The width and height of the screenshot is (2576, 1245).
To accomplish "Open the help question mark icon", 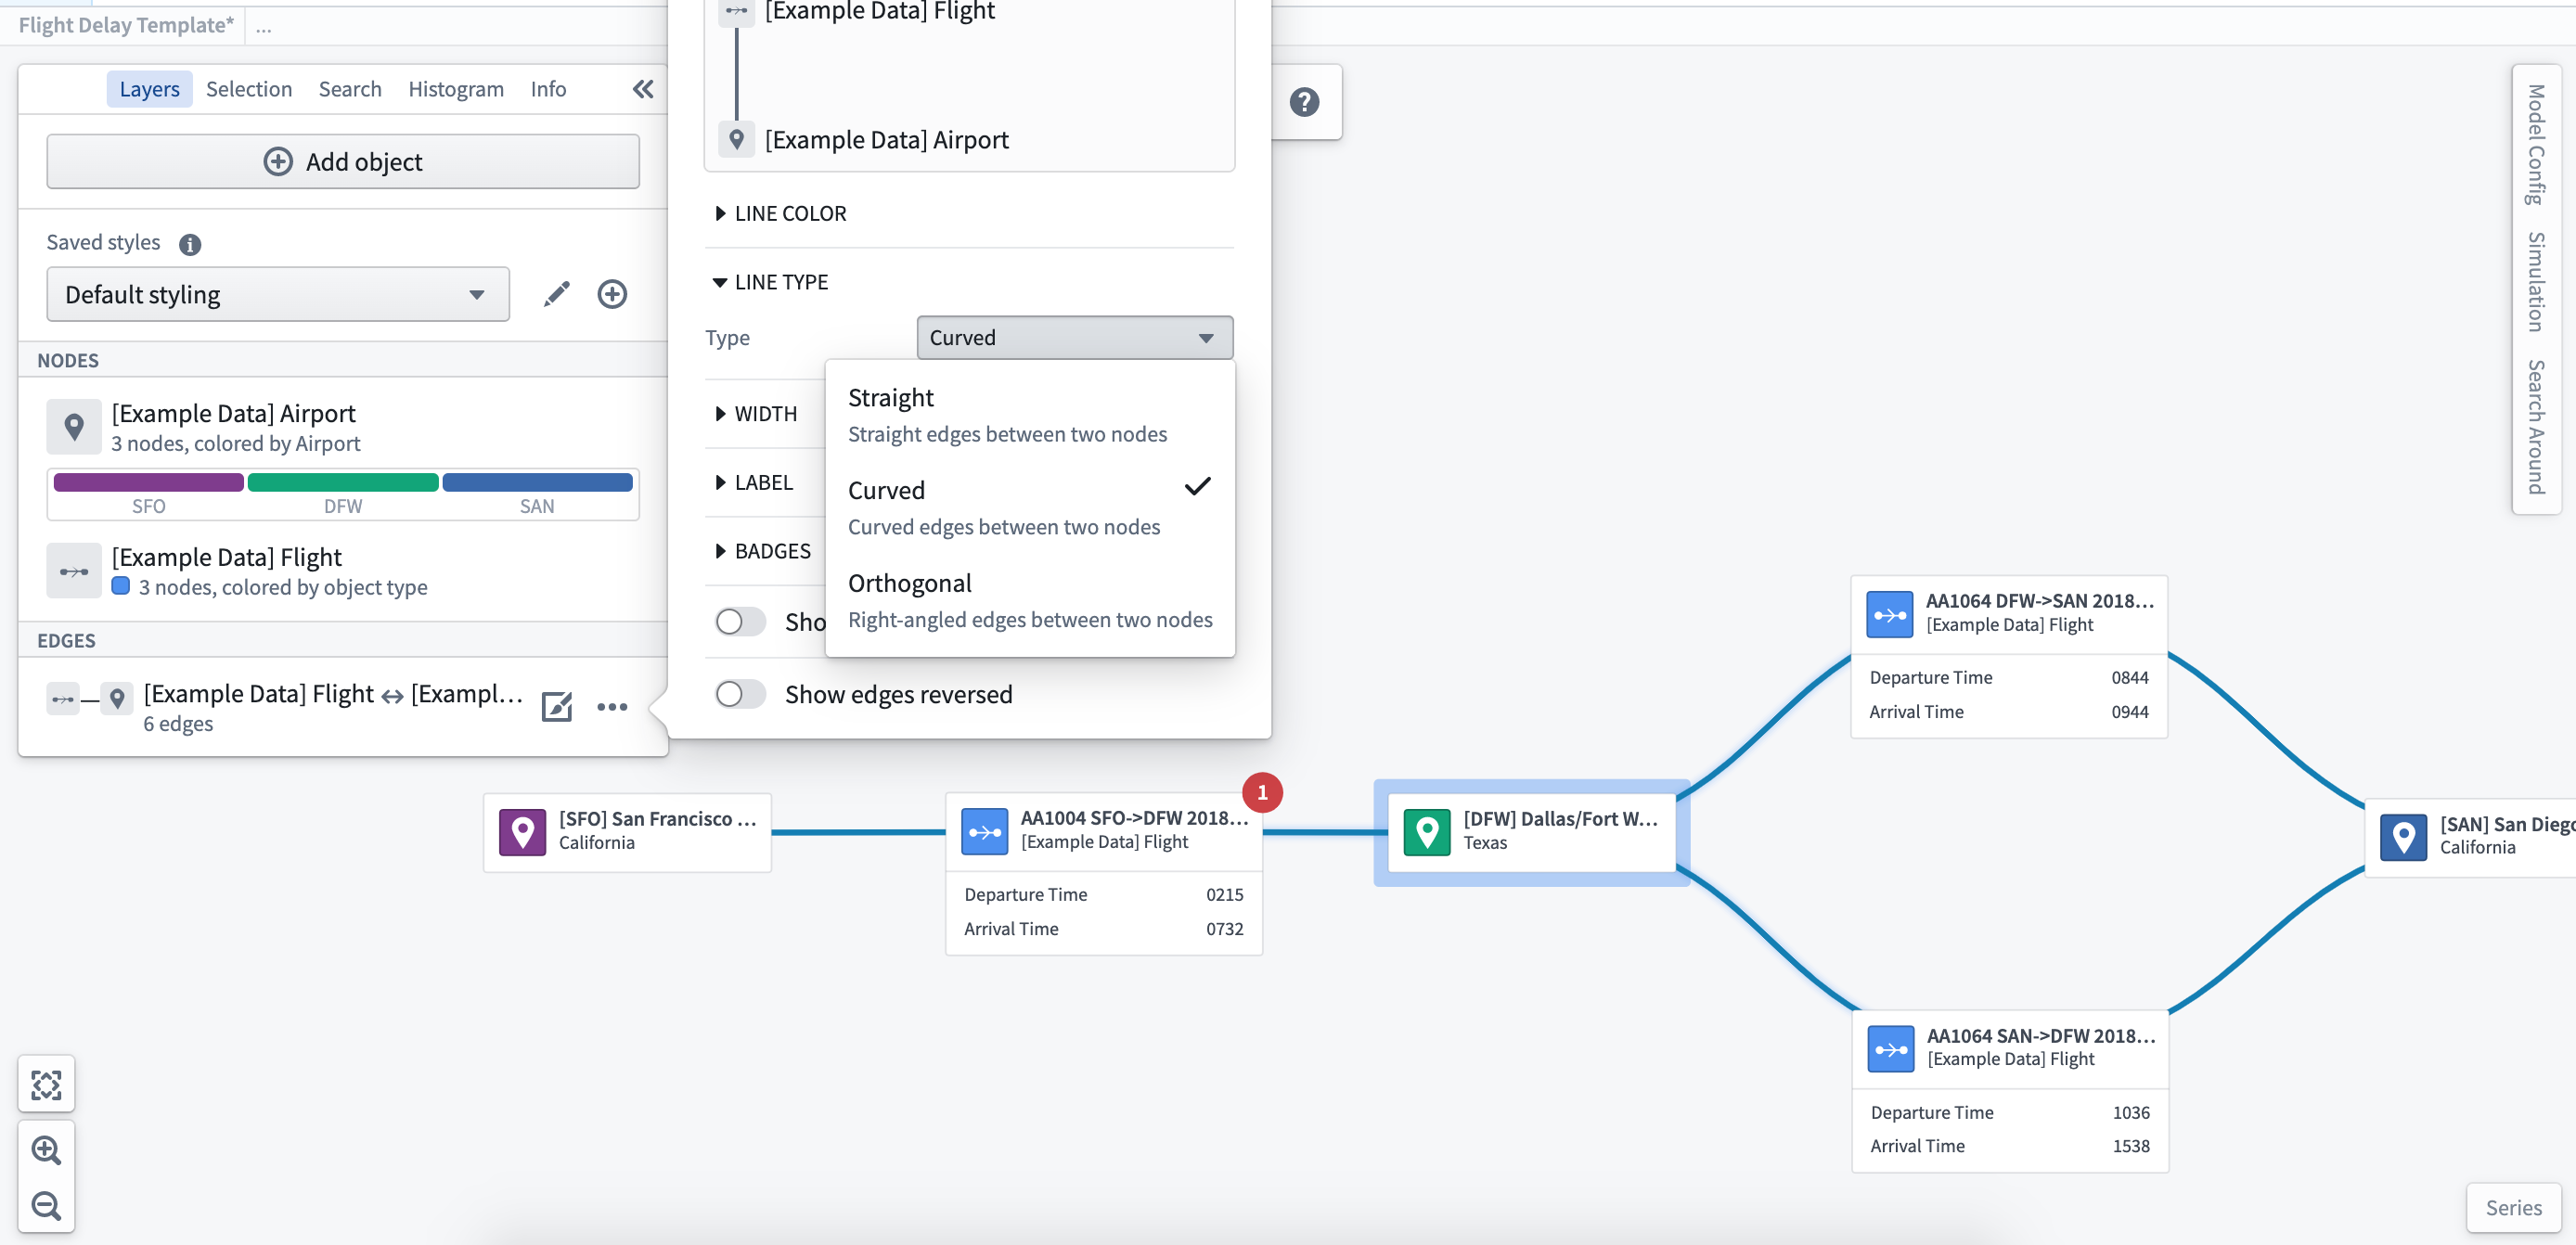I will pyautogui.click(x=1304, y=102).
